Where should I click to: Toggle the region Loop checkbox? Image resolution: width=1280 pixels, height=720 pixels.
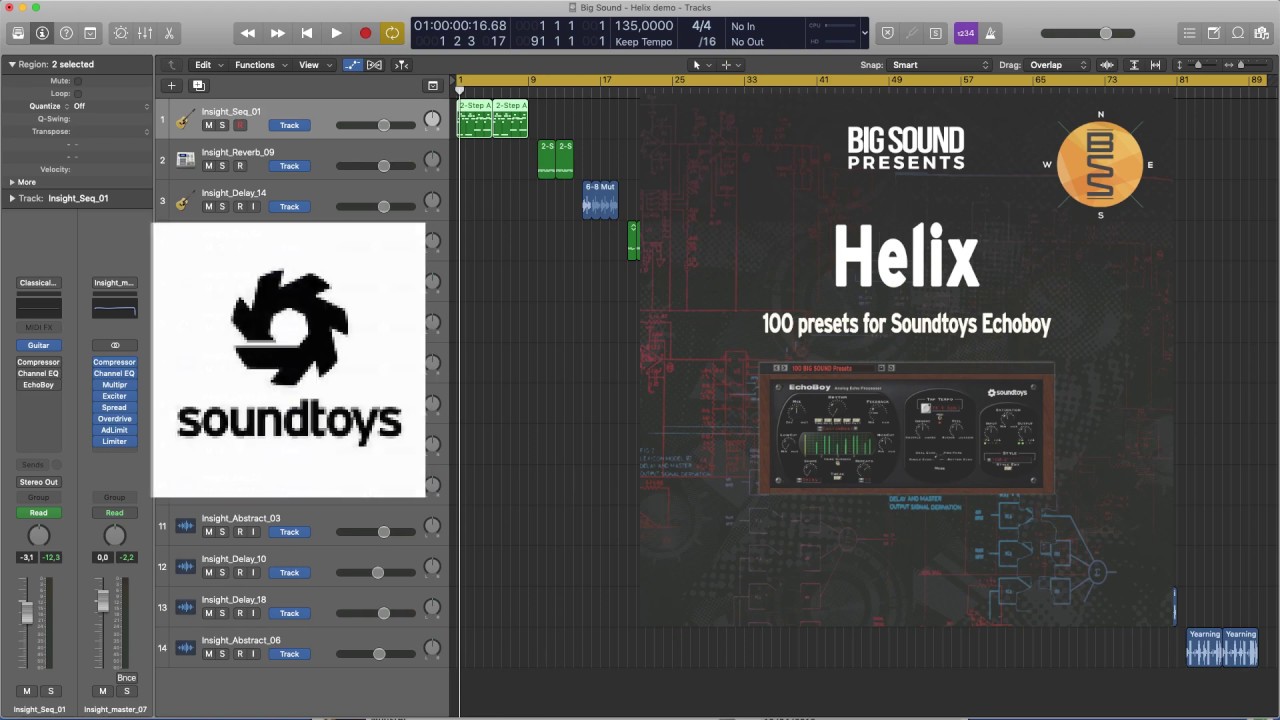78,93
